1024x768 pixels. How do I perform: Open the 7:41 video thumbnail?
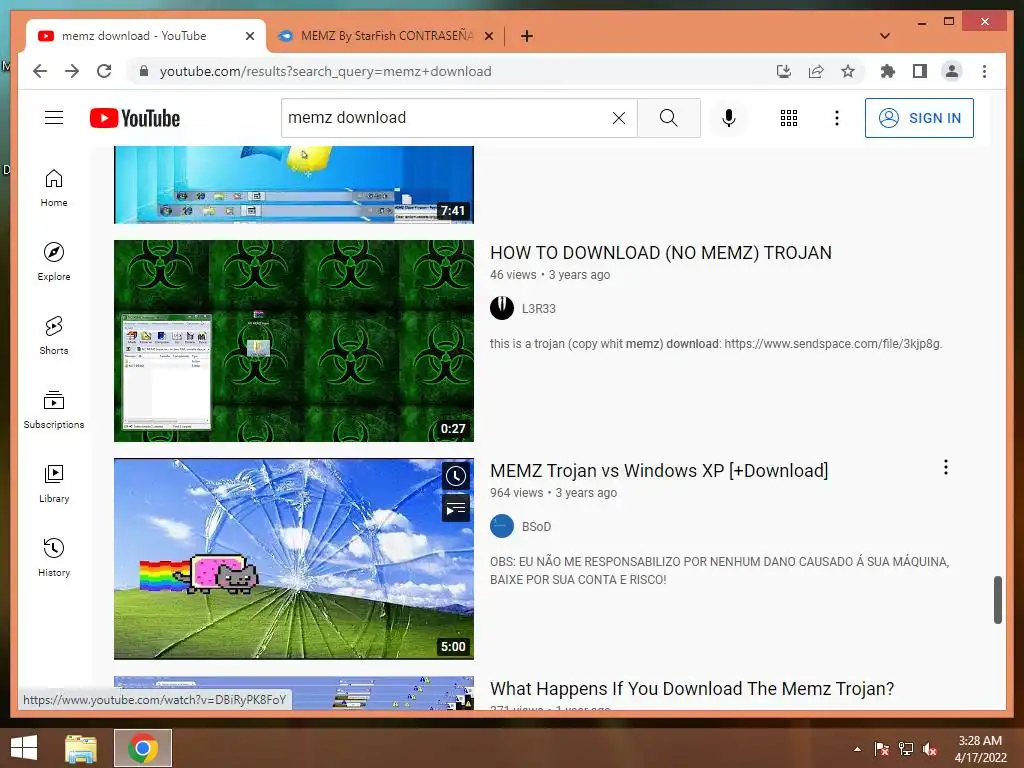point(294,185)
